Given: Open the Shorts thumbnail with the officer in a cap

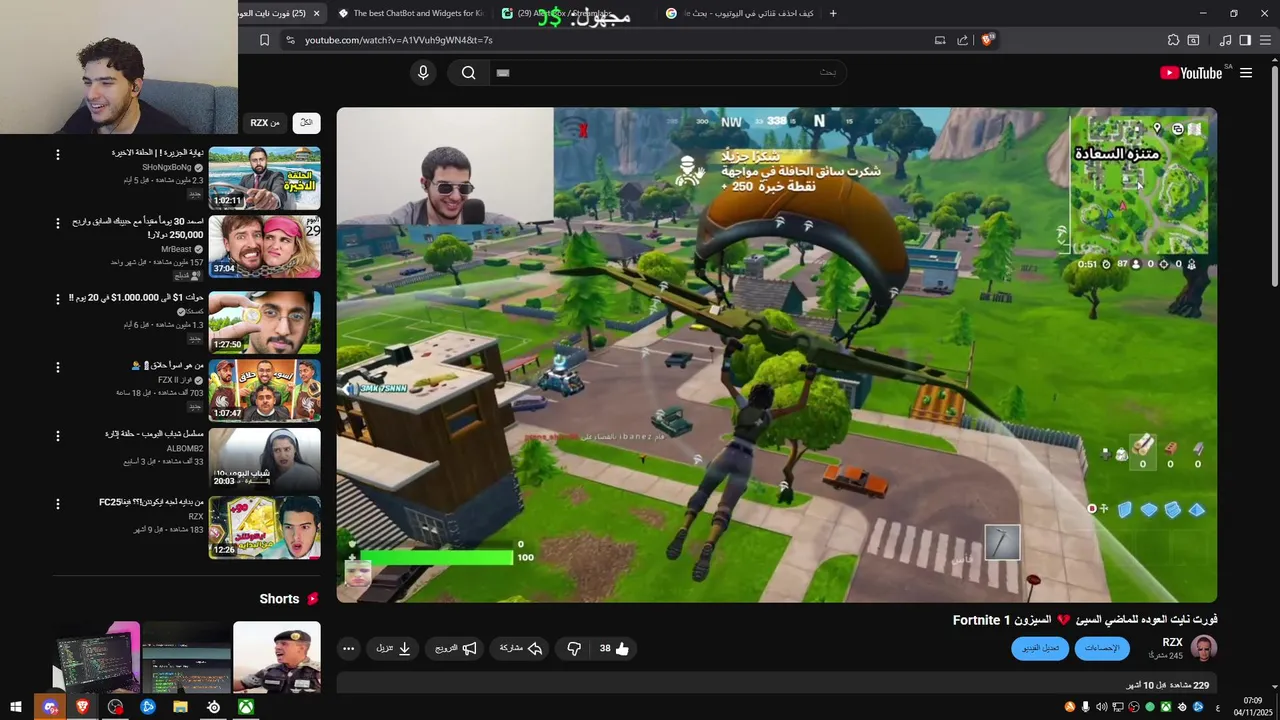Looking at the screenshot, I should (277, 657).
